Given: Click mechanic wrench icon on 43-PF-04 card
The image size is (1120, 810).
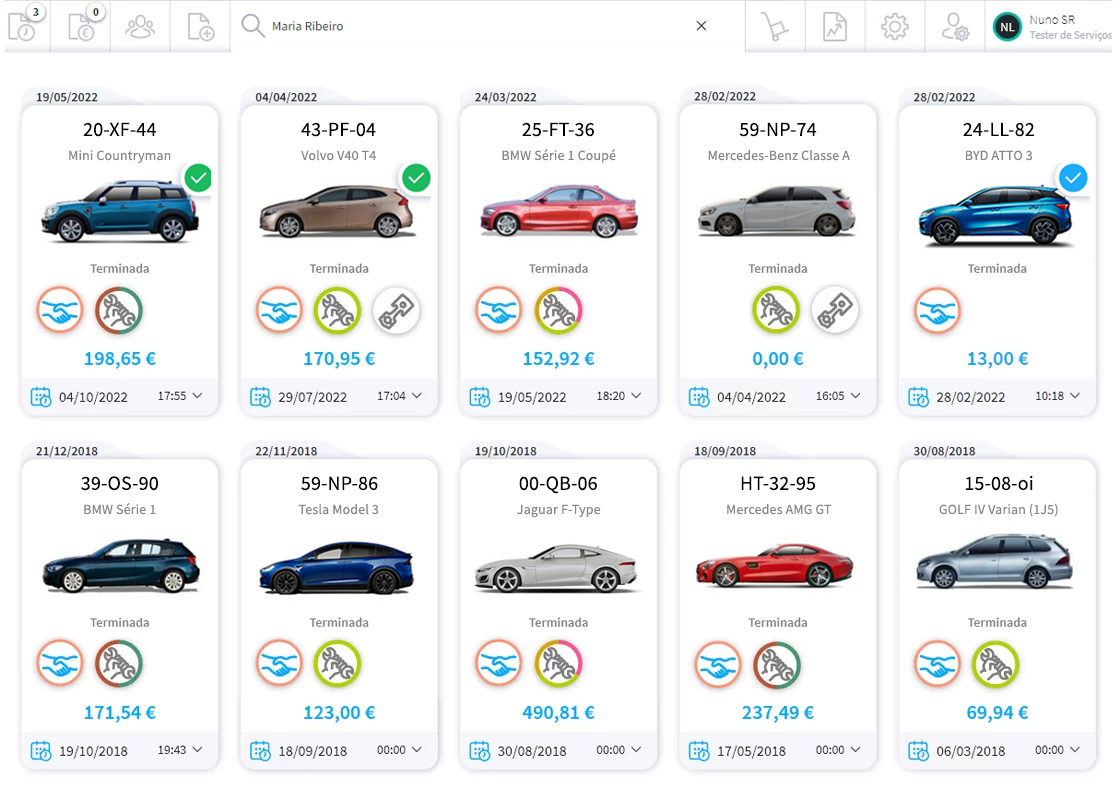Looking at the screenshot, I should pyautogui.click(x=338, y=311).
